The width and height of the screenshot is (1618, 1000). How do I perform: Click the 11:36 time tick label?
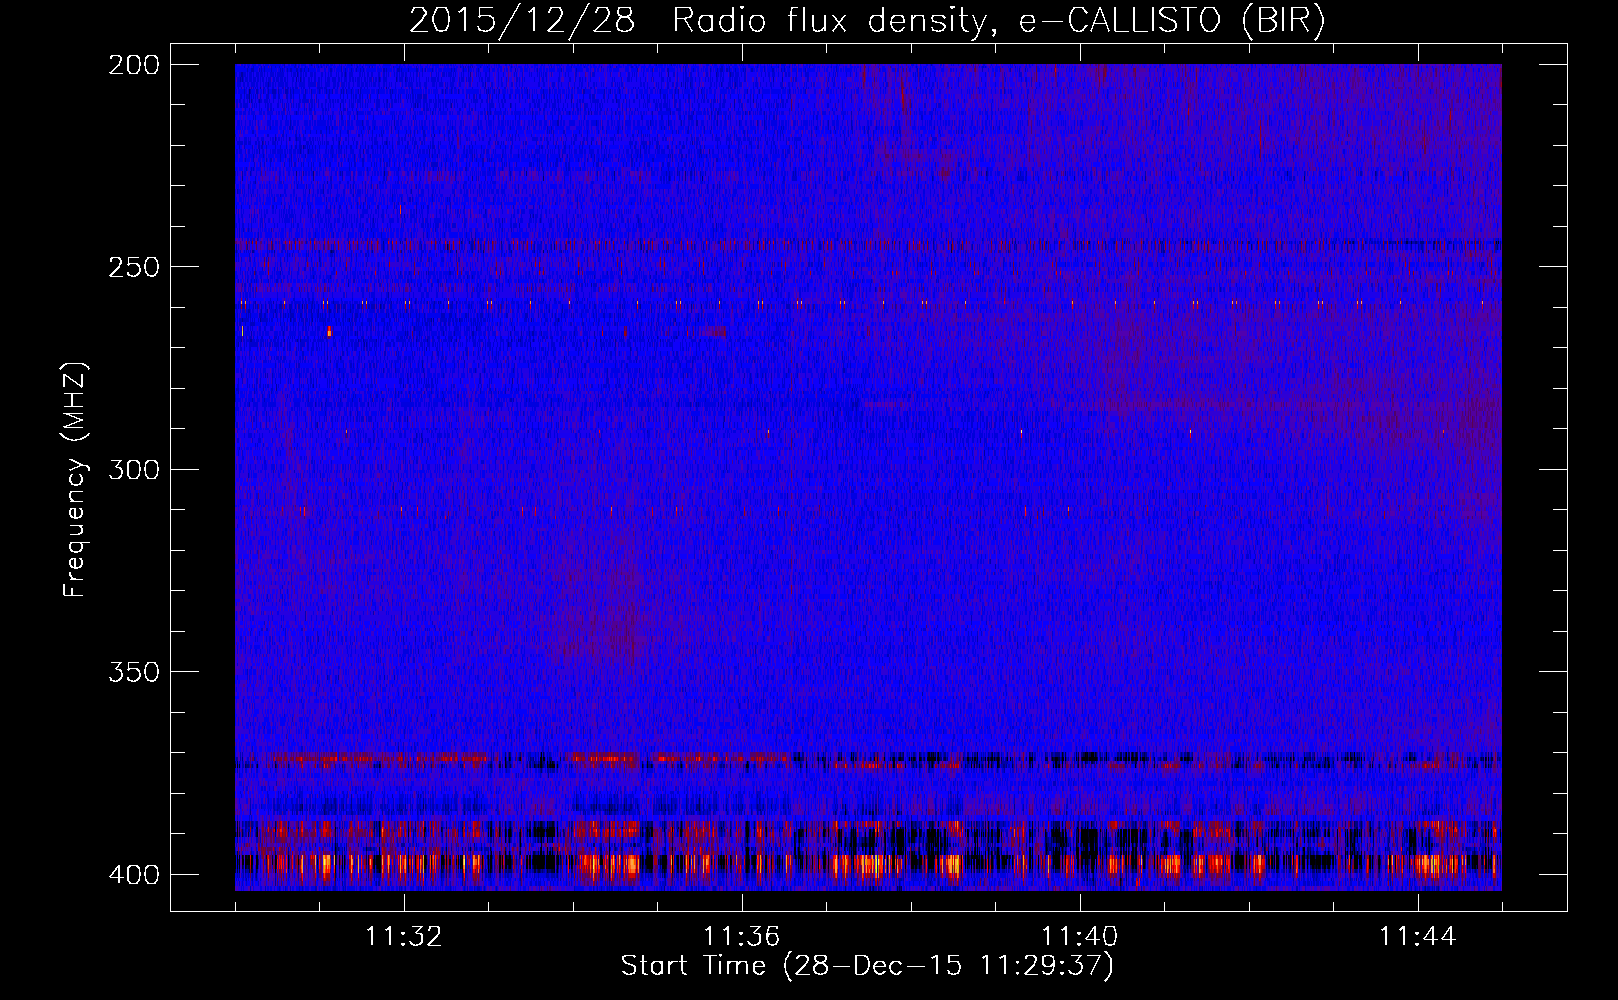[742, 937]
